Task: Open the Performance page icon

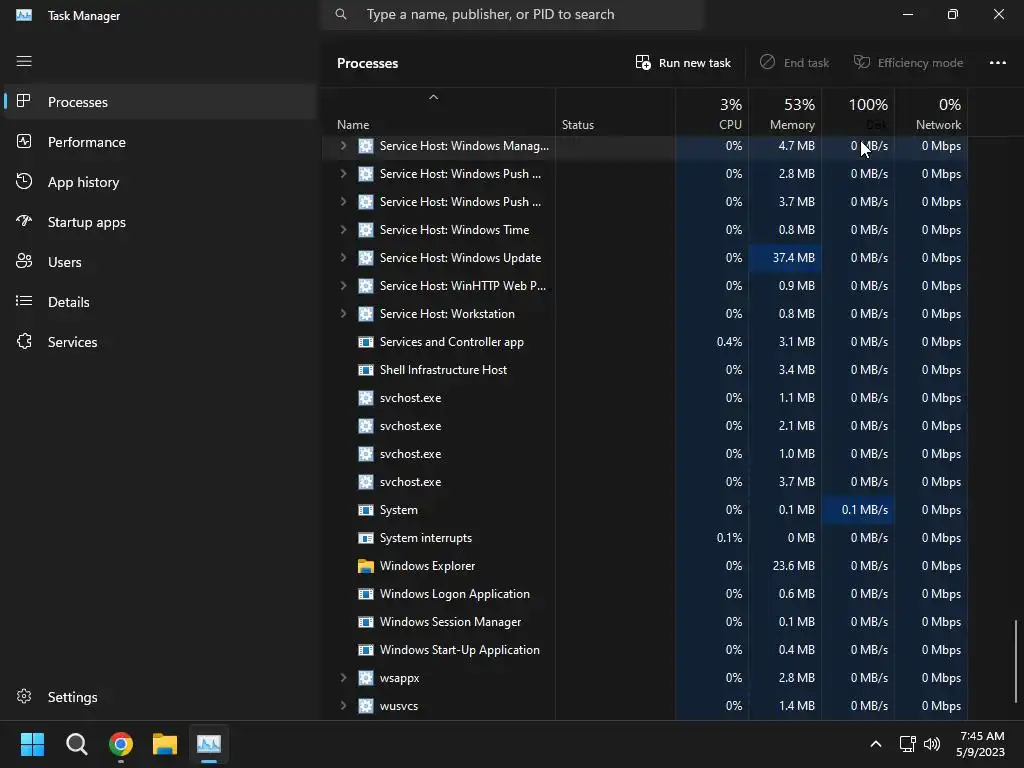Action: (24, 142)
